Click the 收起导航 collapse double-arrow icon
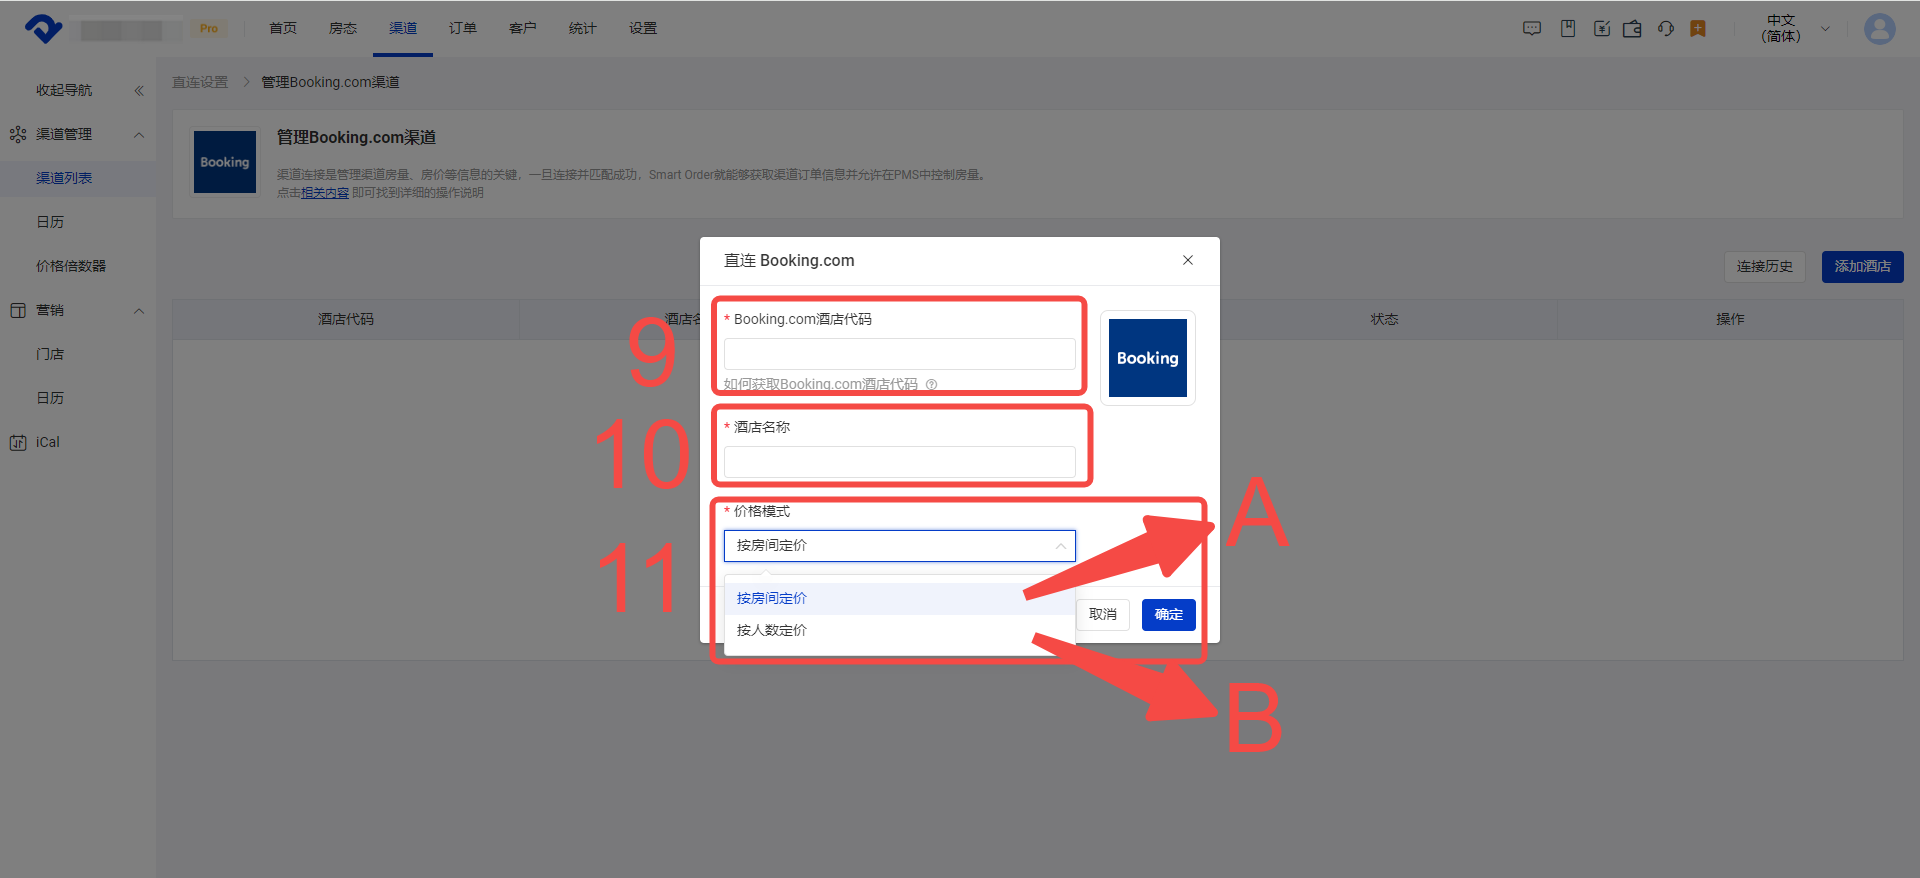Viewport: 1920px width, 878px height. pyautogui.click(x=139, y=91)
